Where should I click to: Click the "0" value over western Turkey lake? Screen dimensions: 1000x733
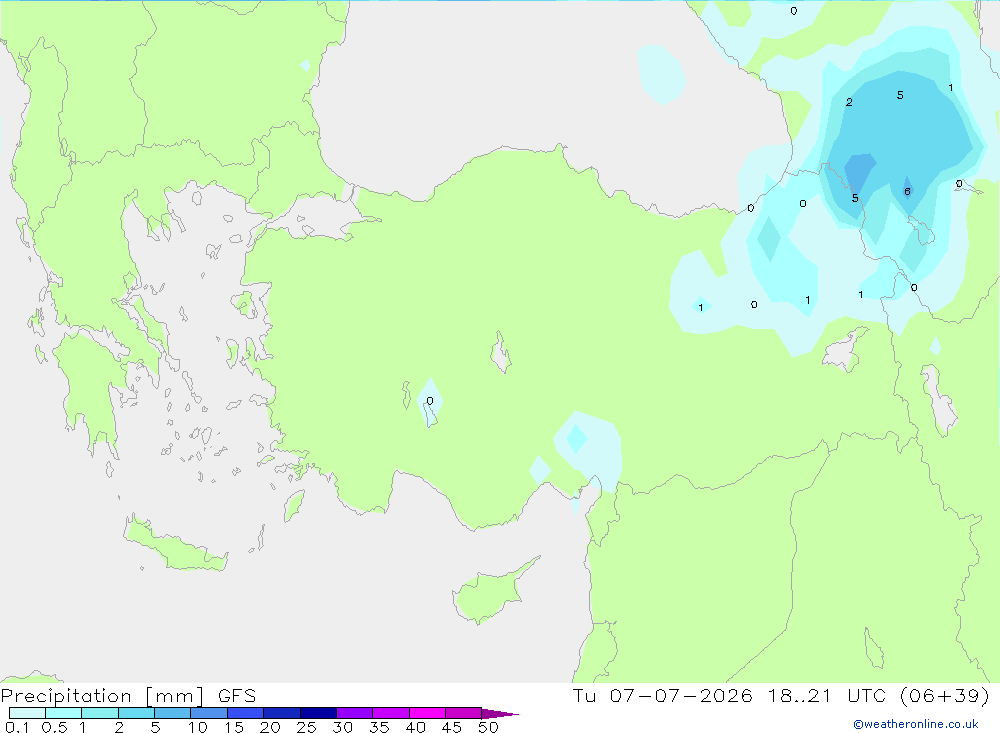point(430,401)
